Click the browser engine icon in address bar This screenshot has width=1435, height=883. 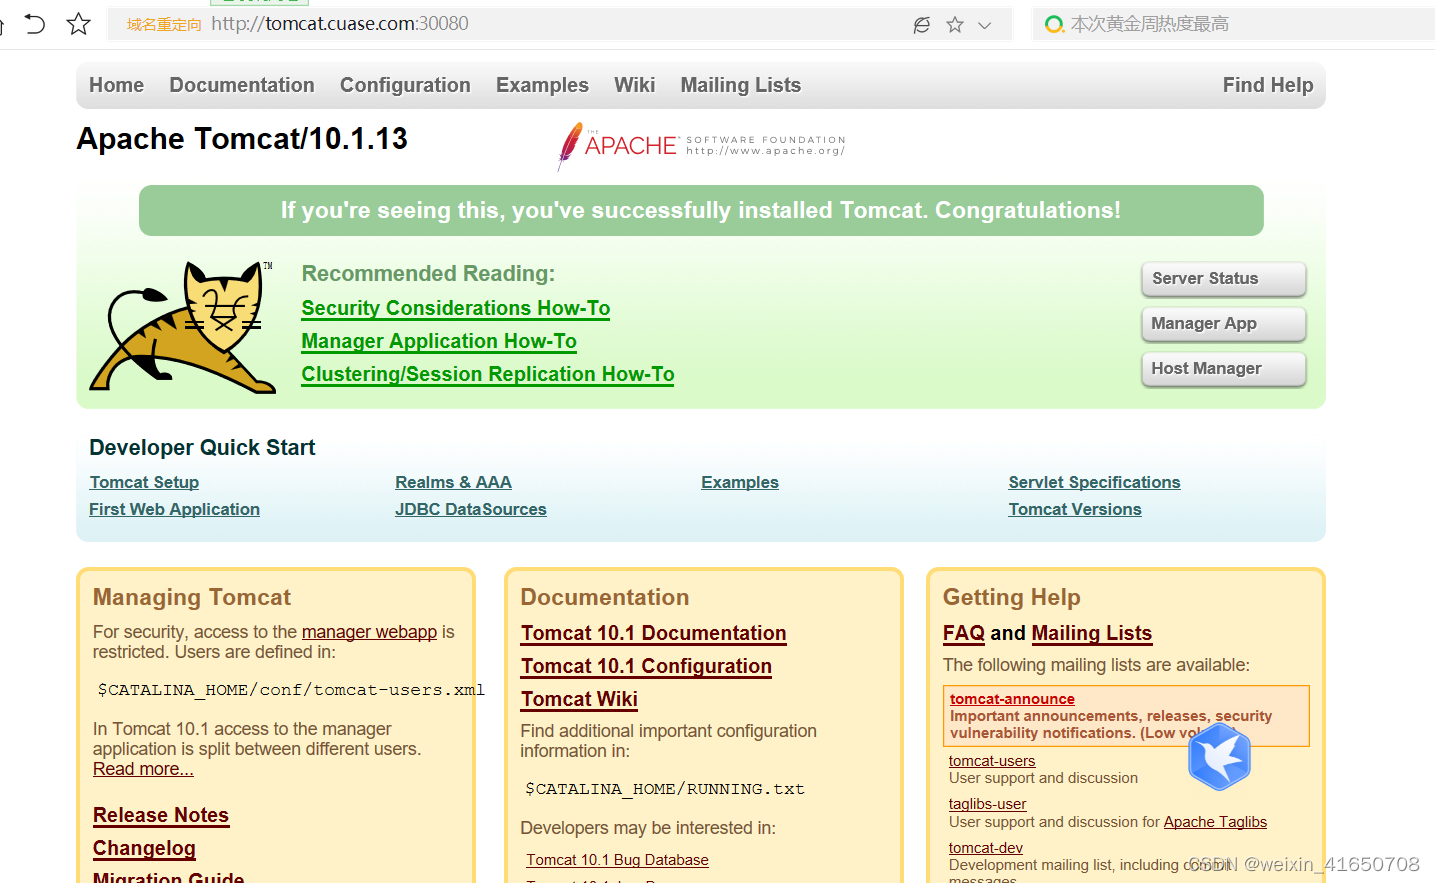click(x=922, y=25)
